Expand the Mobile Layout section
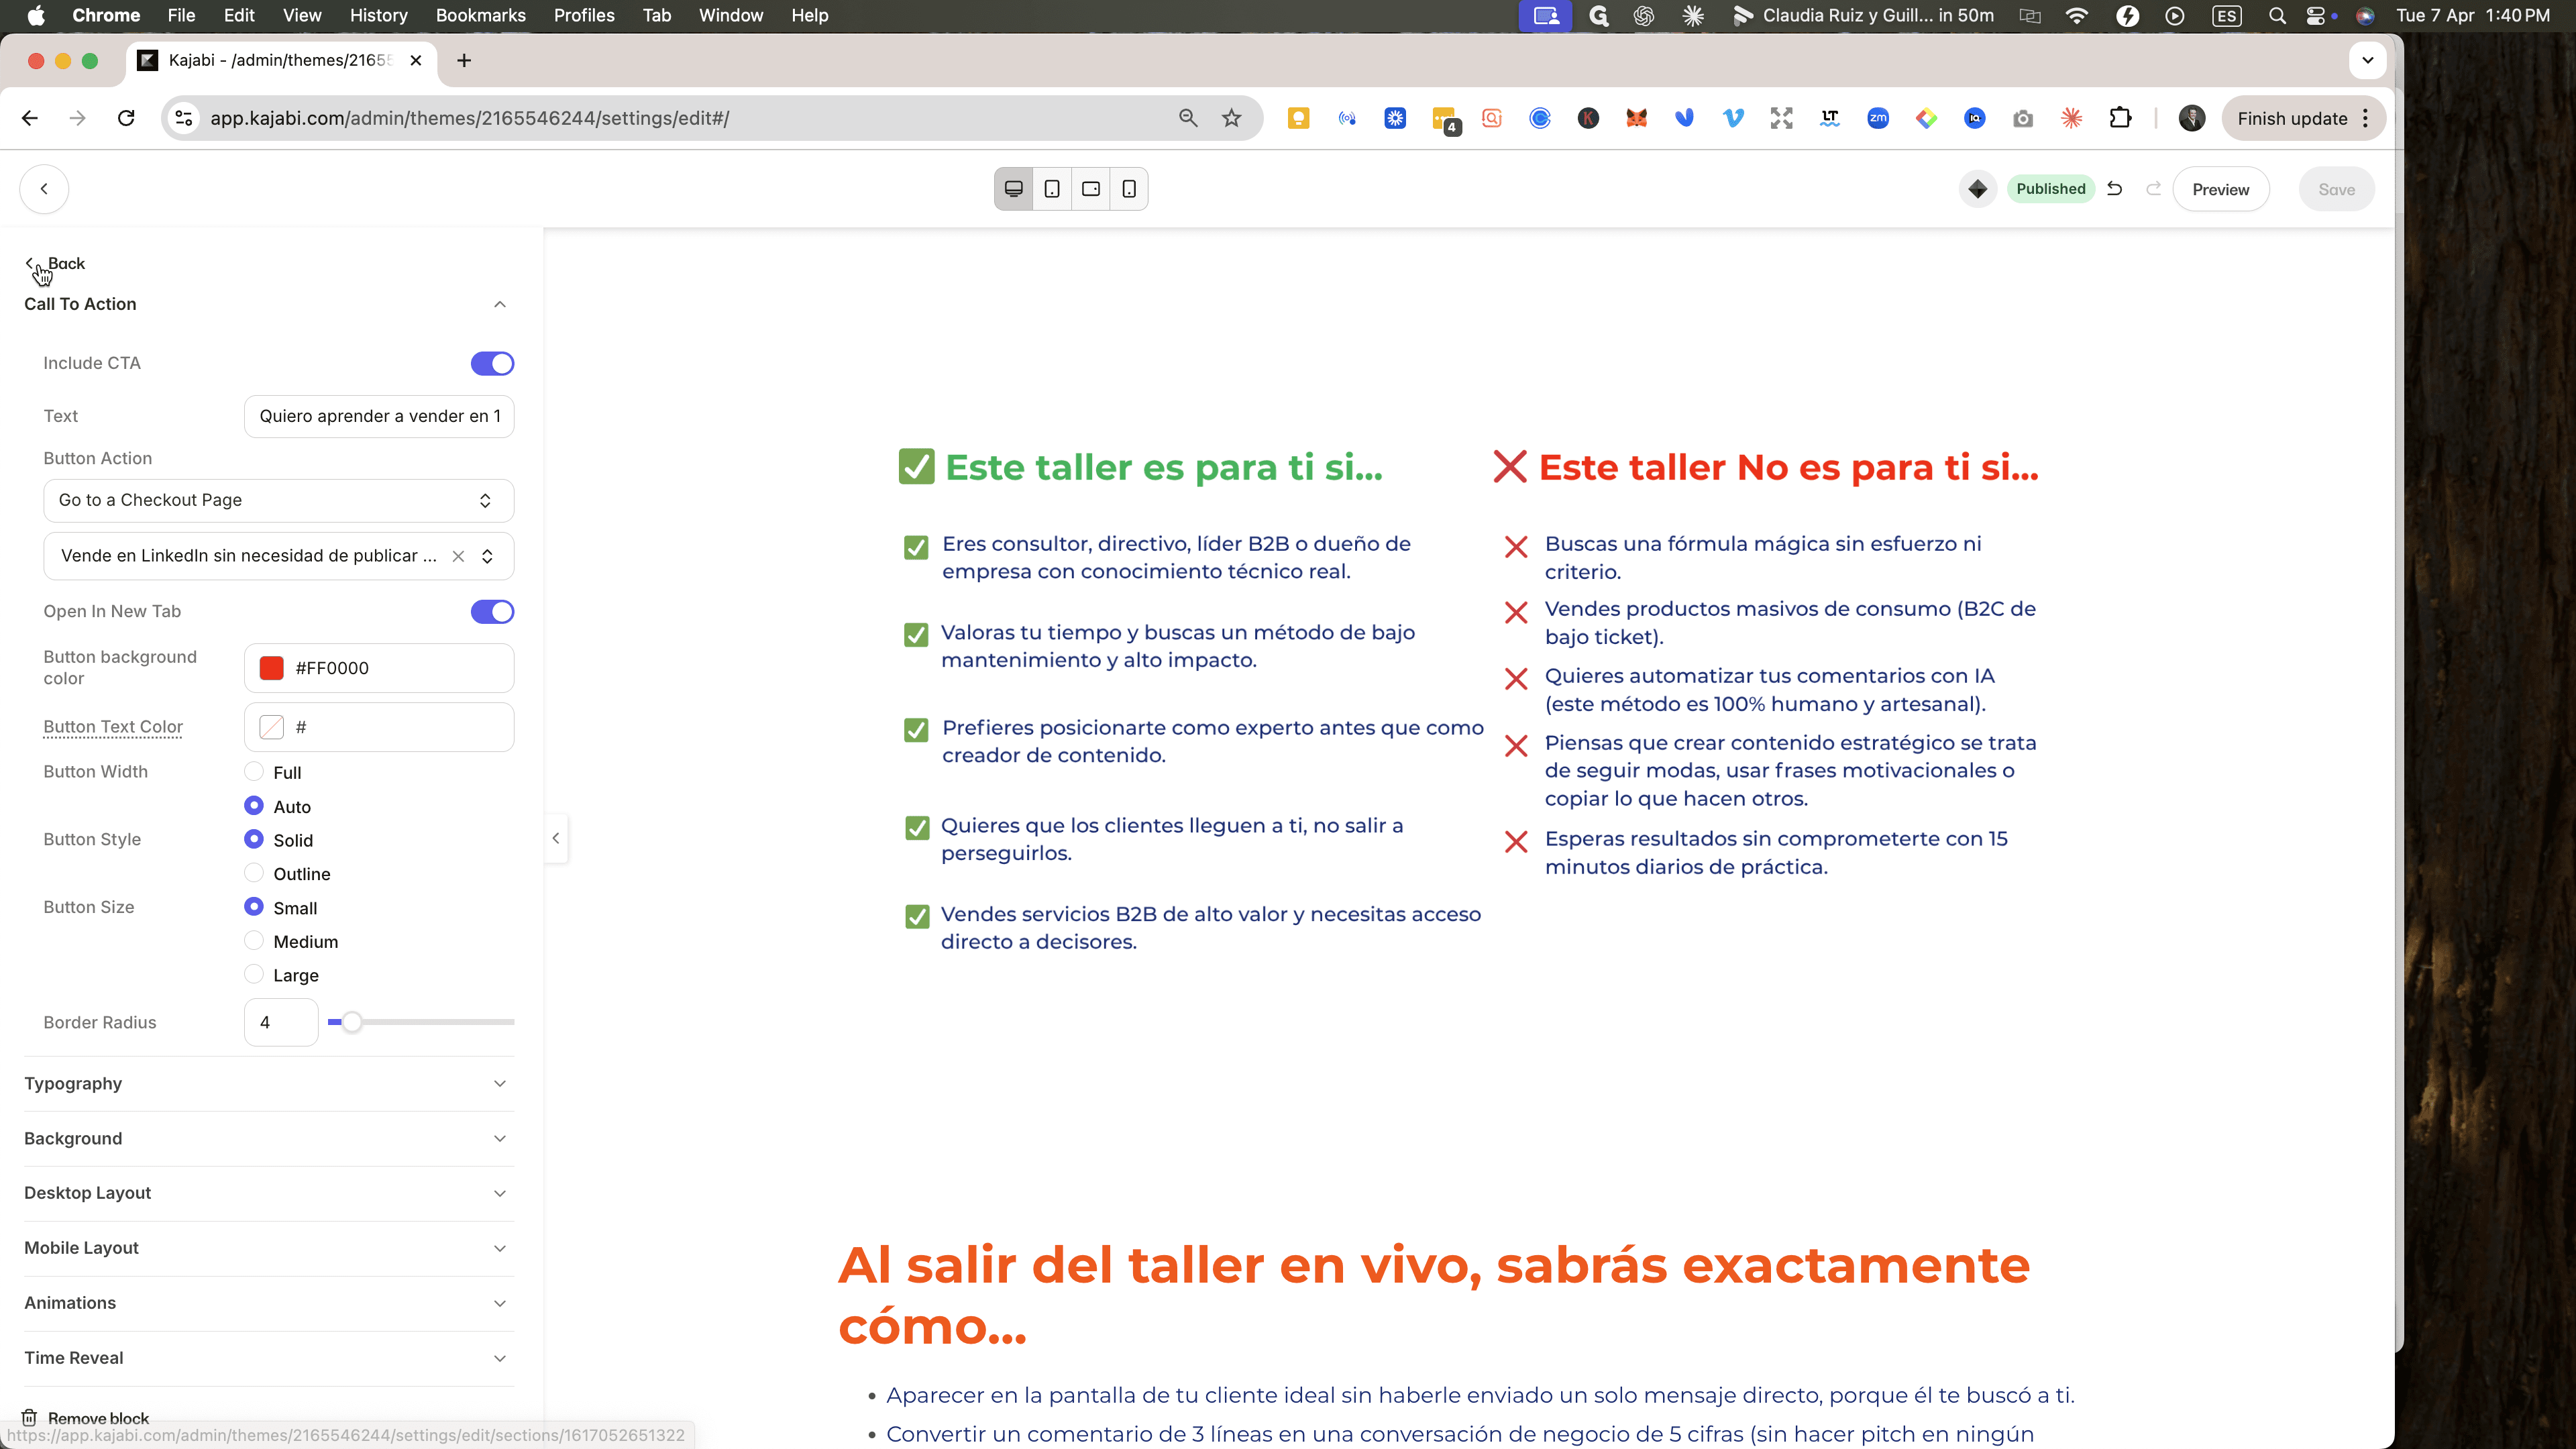 click(x=268, y=1248)
